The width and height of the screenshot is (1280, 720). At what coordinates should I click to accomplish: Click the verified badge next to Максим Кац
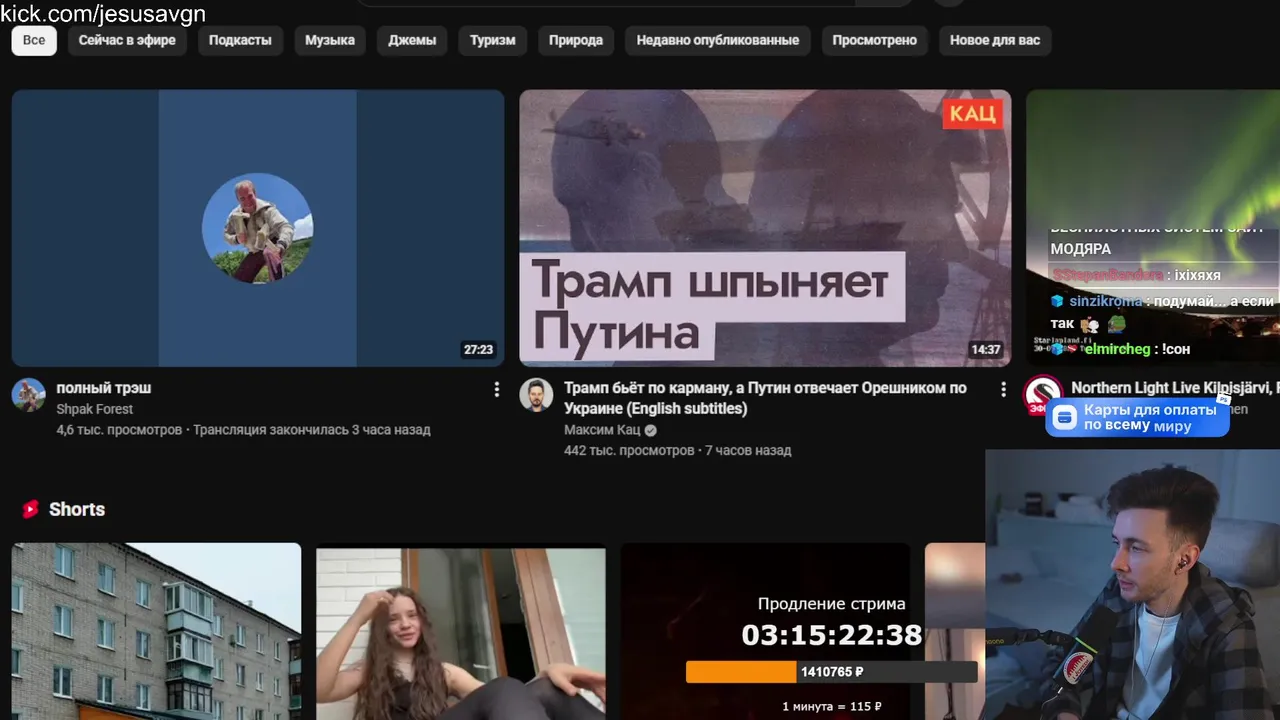tap(651, 430)
